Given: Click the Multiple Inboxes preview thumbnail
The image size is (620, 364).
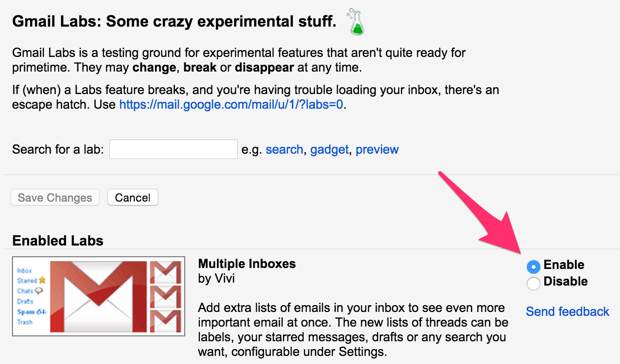Looking at the screenshot, I should coord(98,296).
